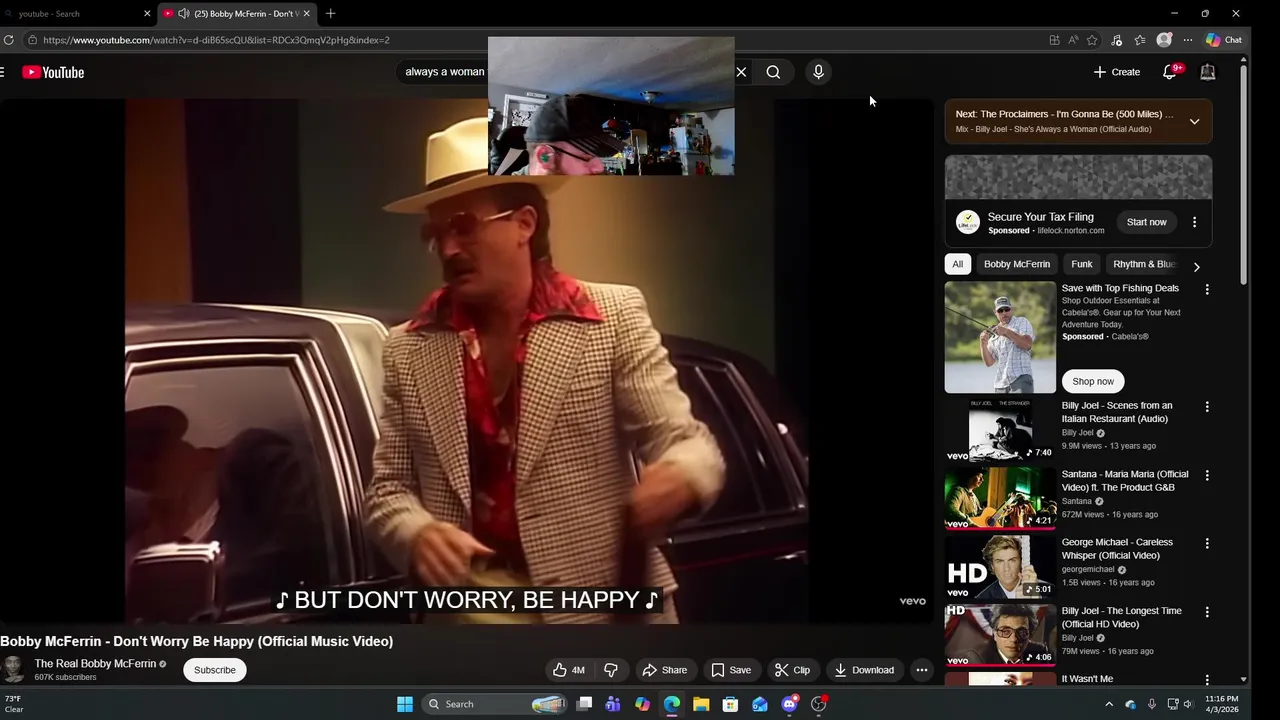Image resolution: width=1280 pixels, height=720 pixels.
Task: Open the Windows Start menu
Action: [405, 704]
